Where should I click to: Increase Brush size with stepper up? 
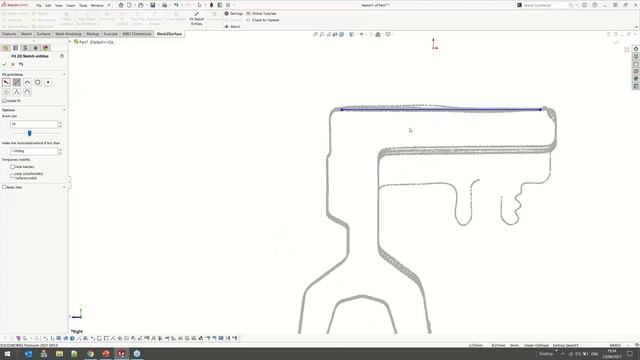pos(60,122)
